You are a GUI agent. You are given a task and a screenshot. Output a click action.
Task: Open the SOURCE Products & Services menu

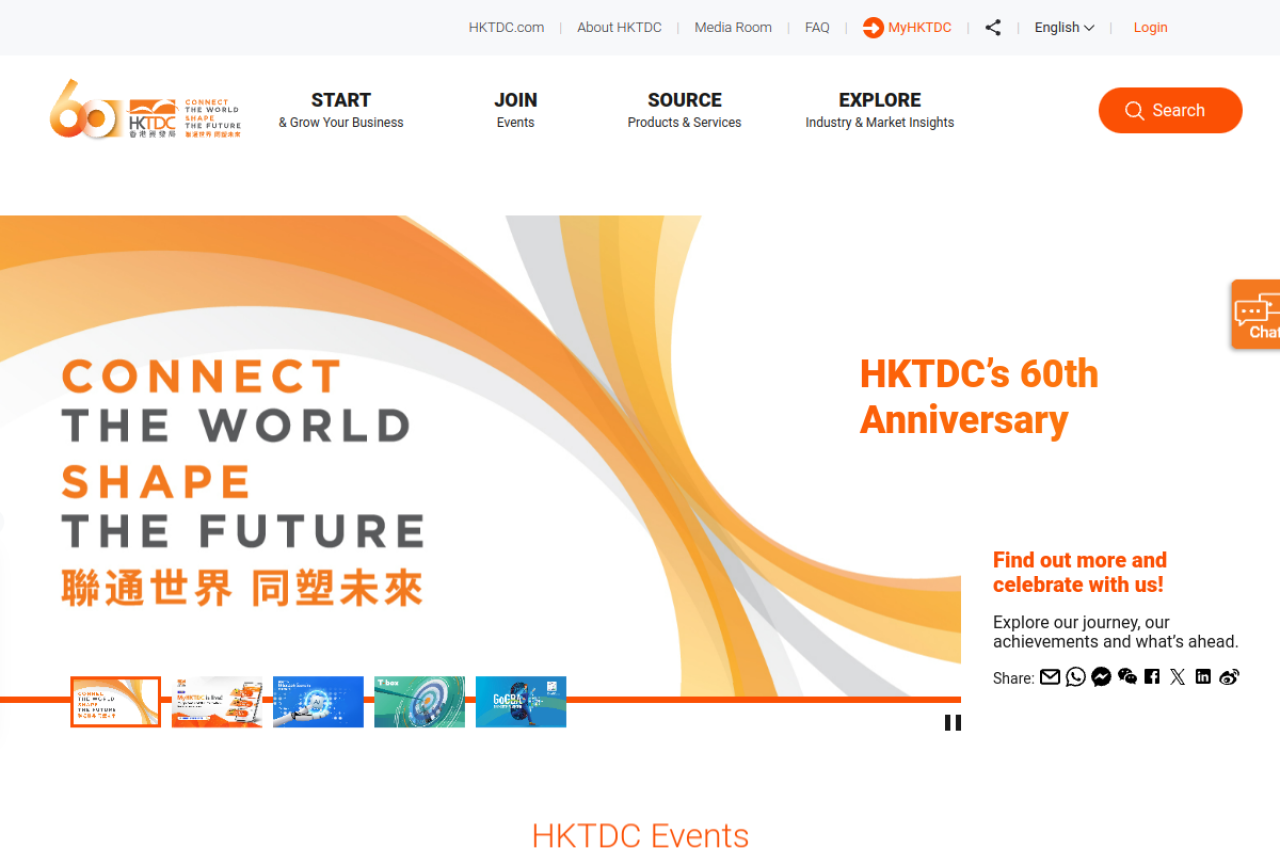(685, 110)
